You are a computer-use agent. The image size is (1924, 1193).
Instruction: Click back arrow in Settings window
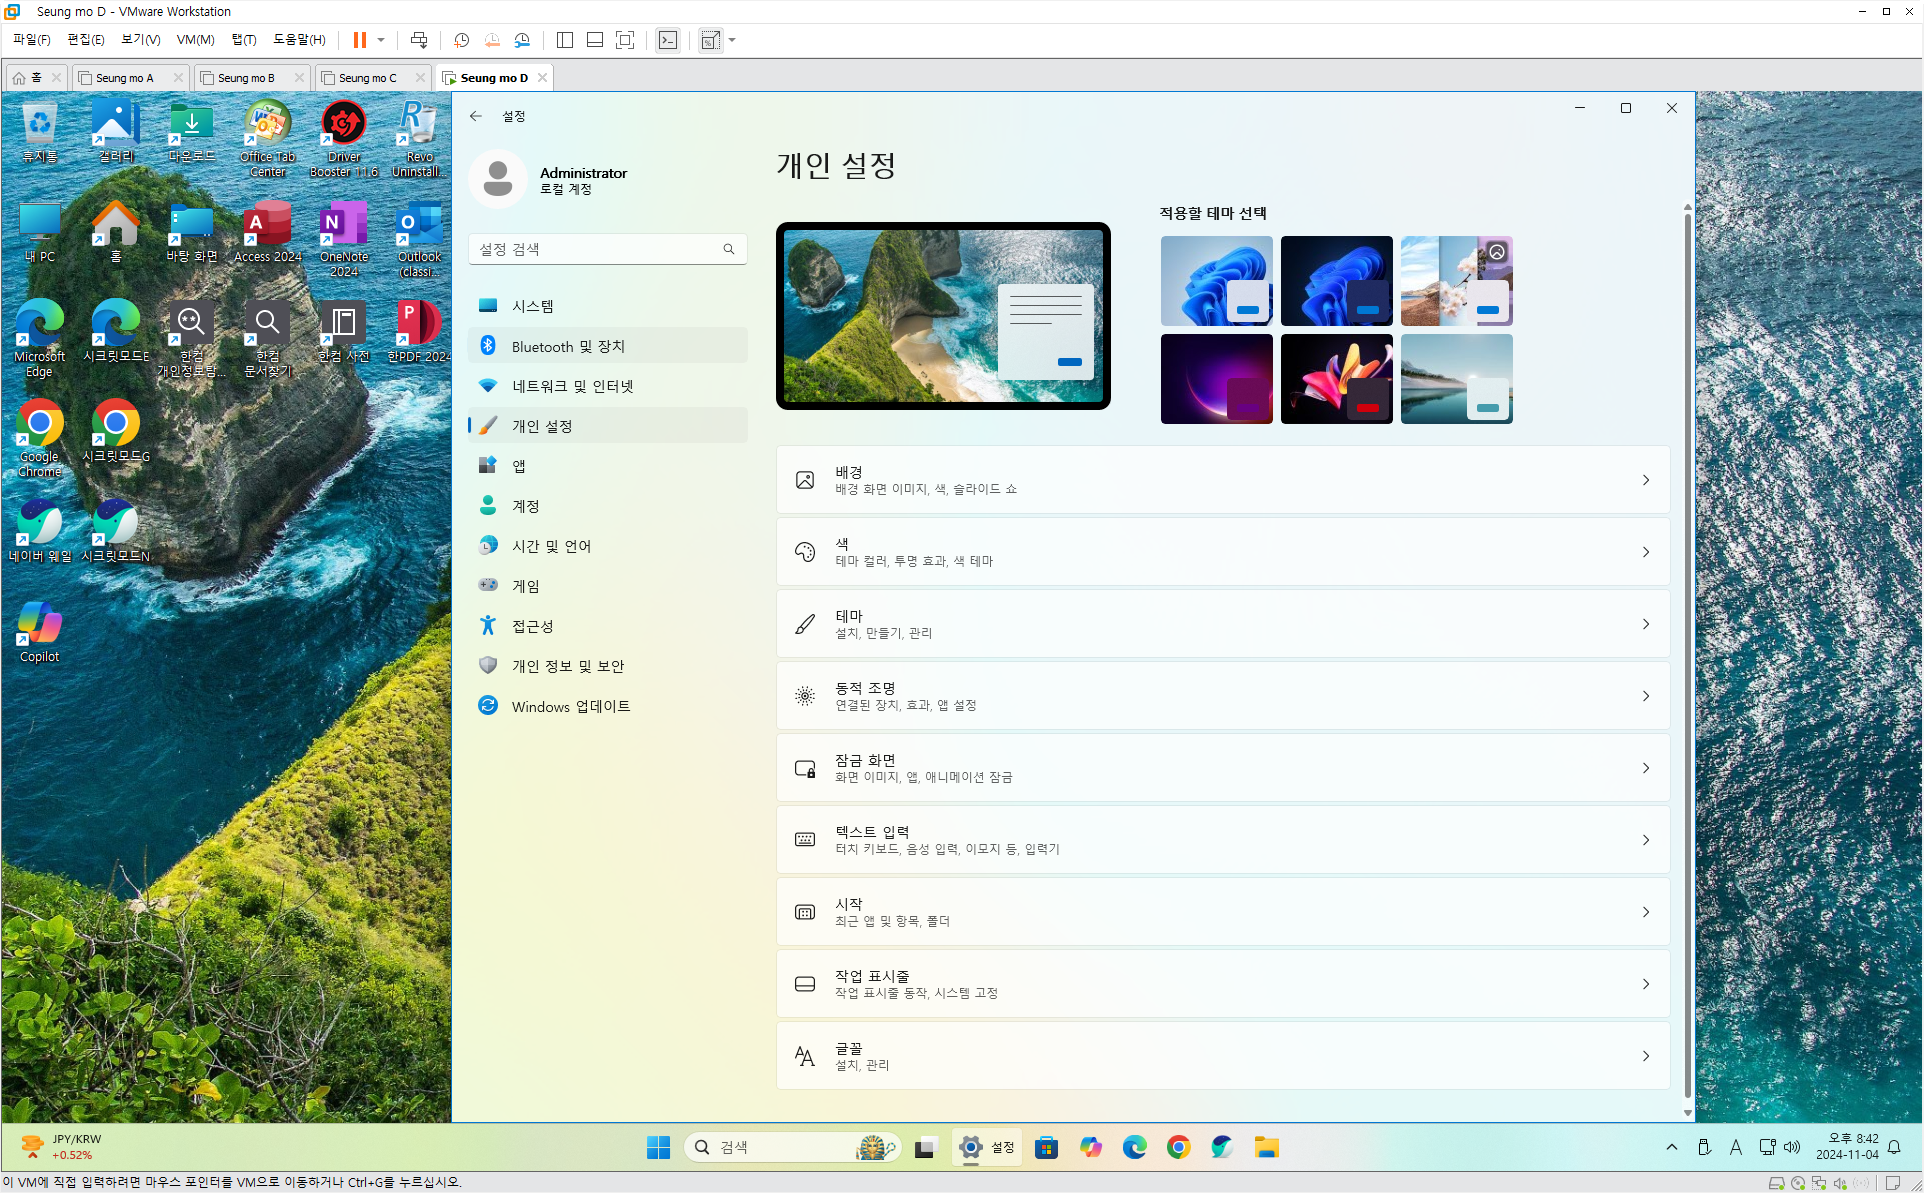476,116
